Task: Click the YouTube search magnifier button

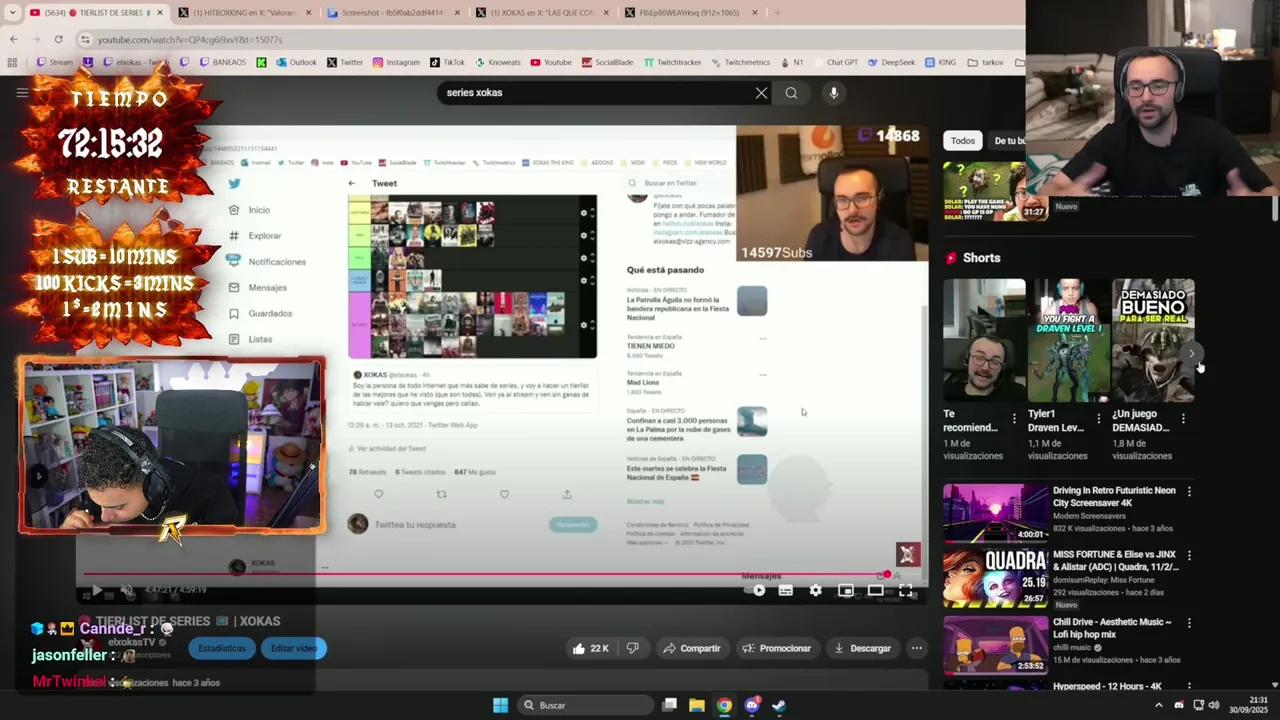Action: (x=791, y=93)
